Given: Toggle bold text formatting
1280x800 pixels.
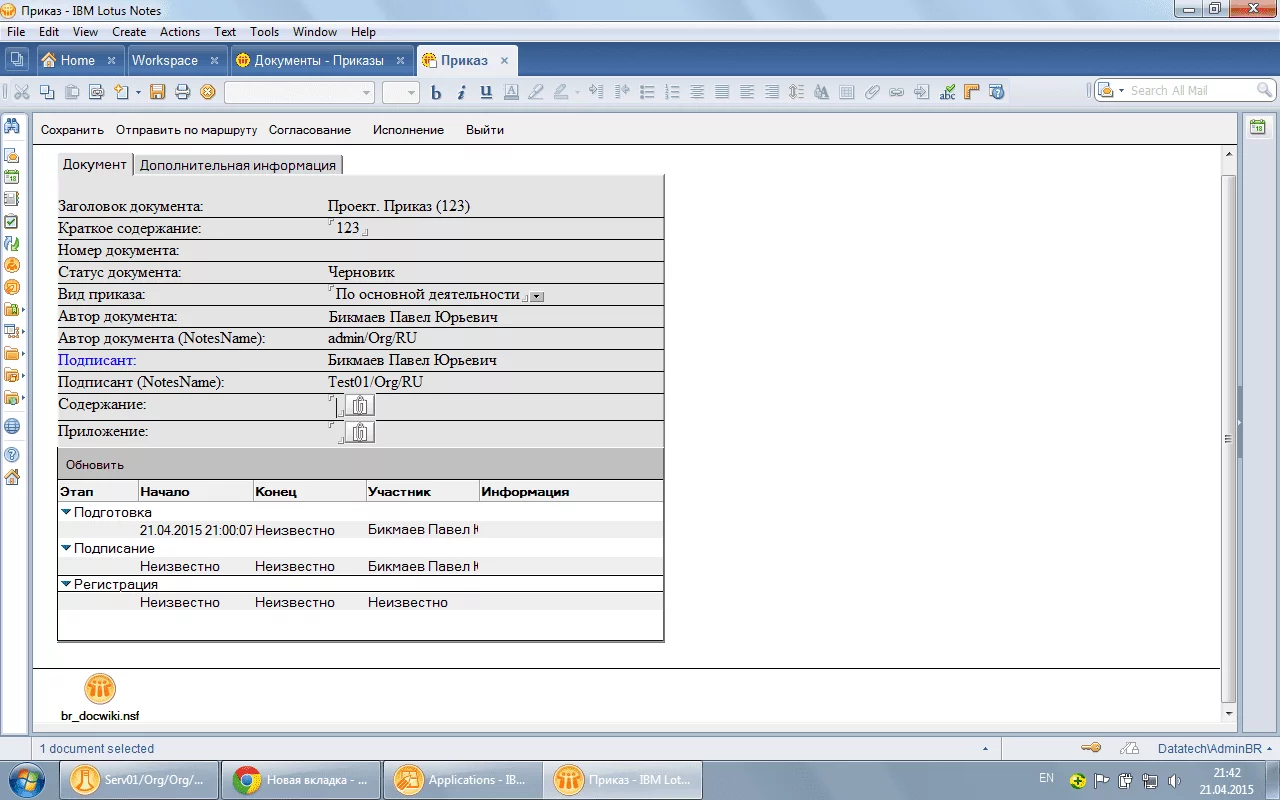Looking at the screenshot, I should (x=436, y=92).
